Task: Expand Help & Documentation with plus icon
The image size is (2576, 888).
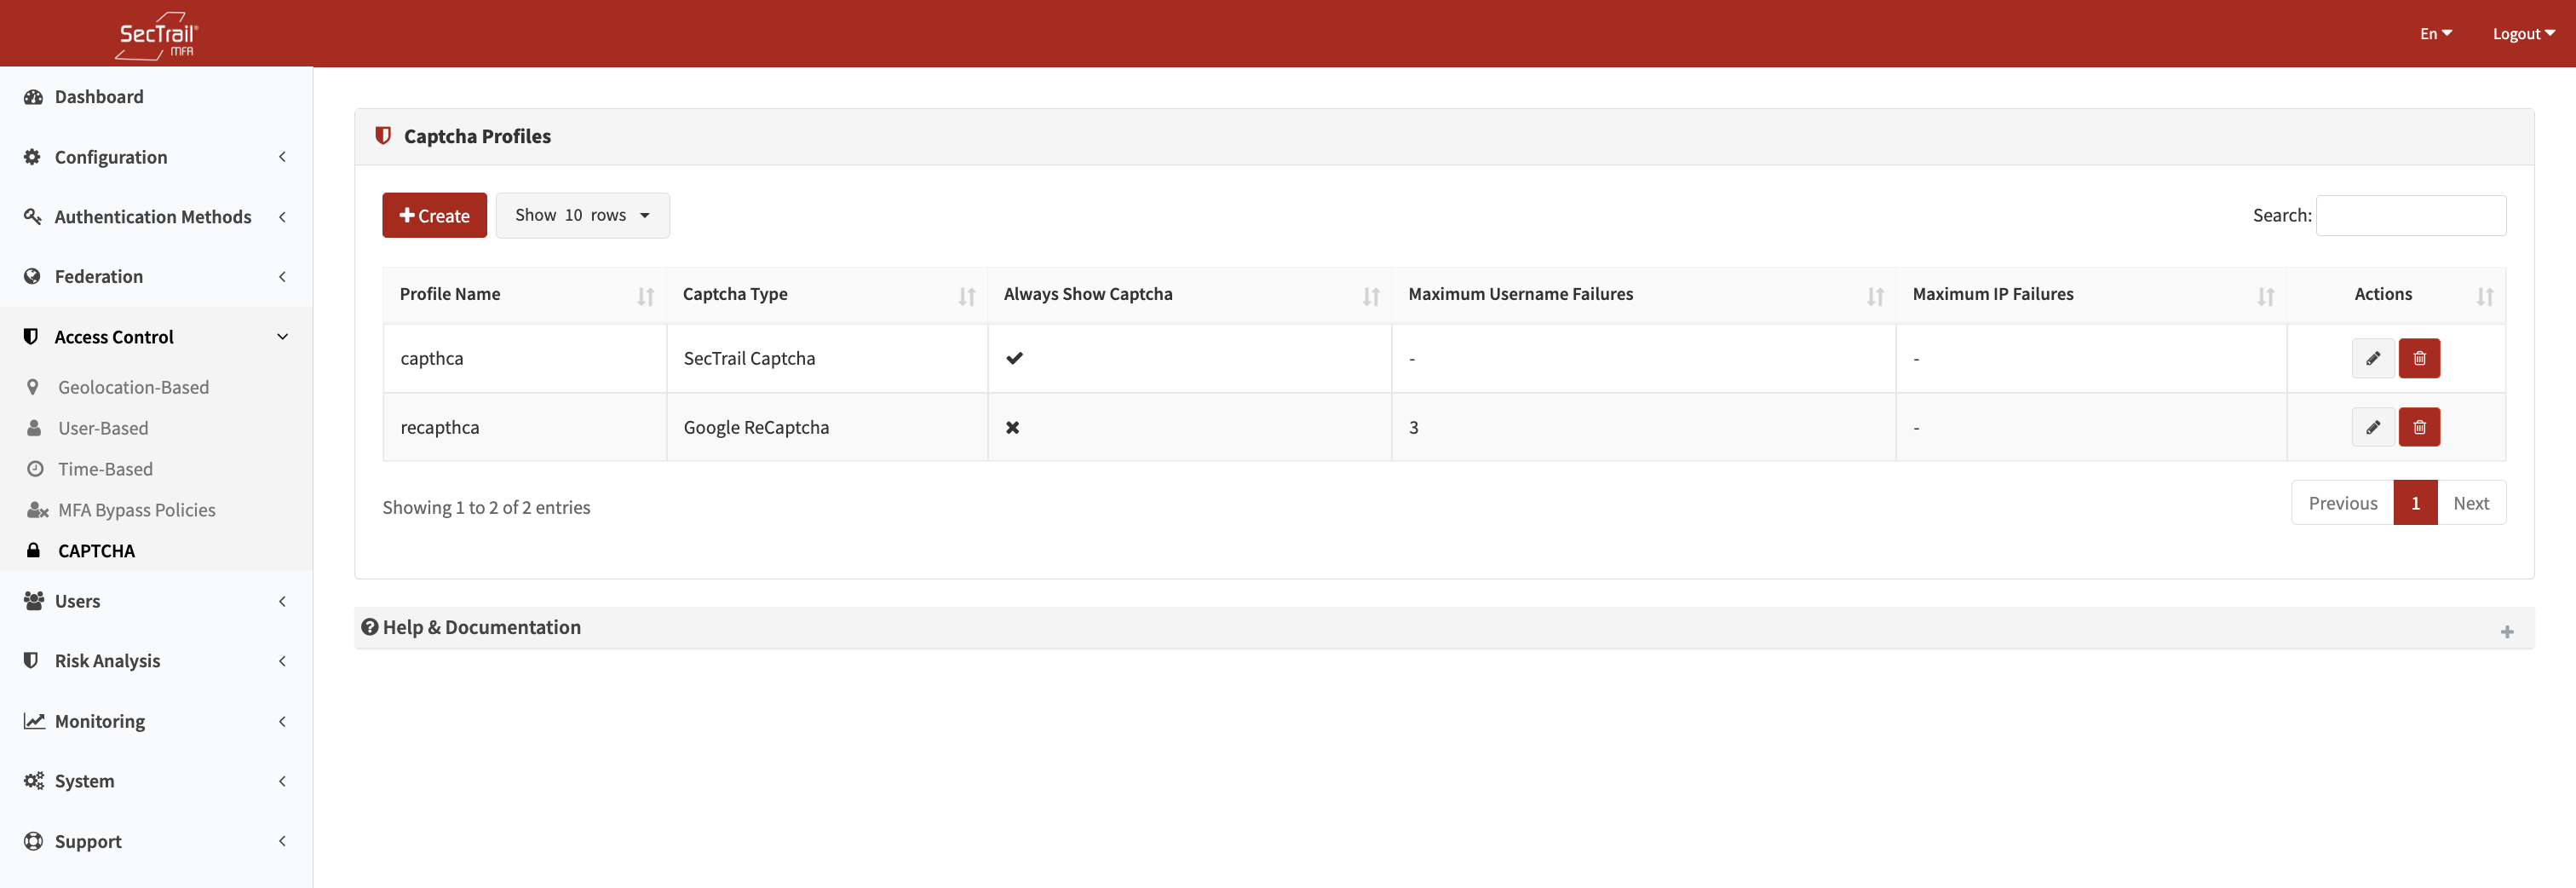Action: [x=2506, y=631]
